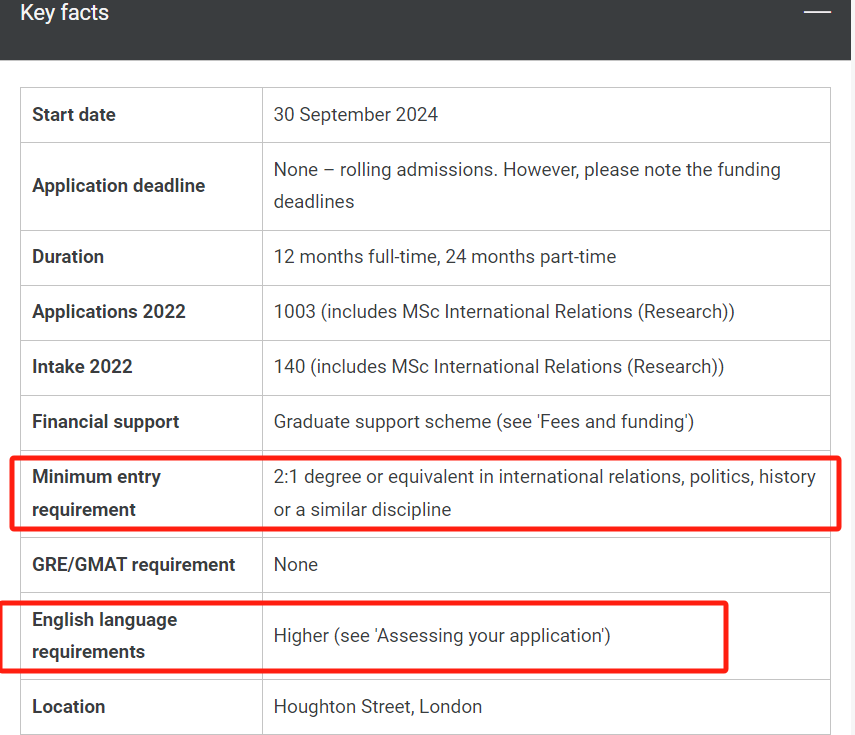This screenshot has width=855, height=735.
Task: Click the Application deadline row label
Action: [118, 186]
